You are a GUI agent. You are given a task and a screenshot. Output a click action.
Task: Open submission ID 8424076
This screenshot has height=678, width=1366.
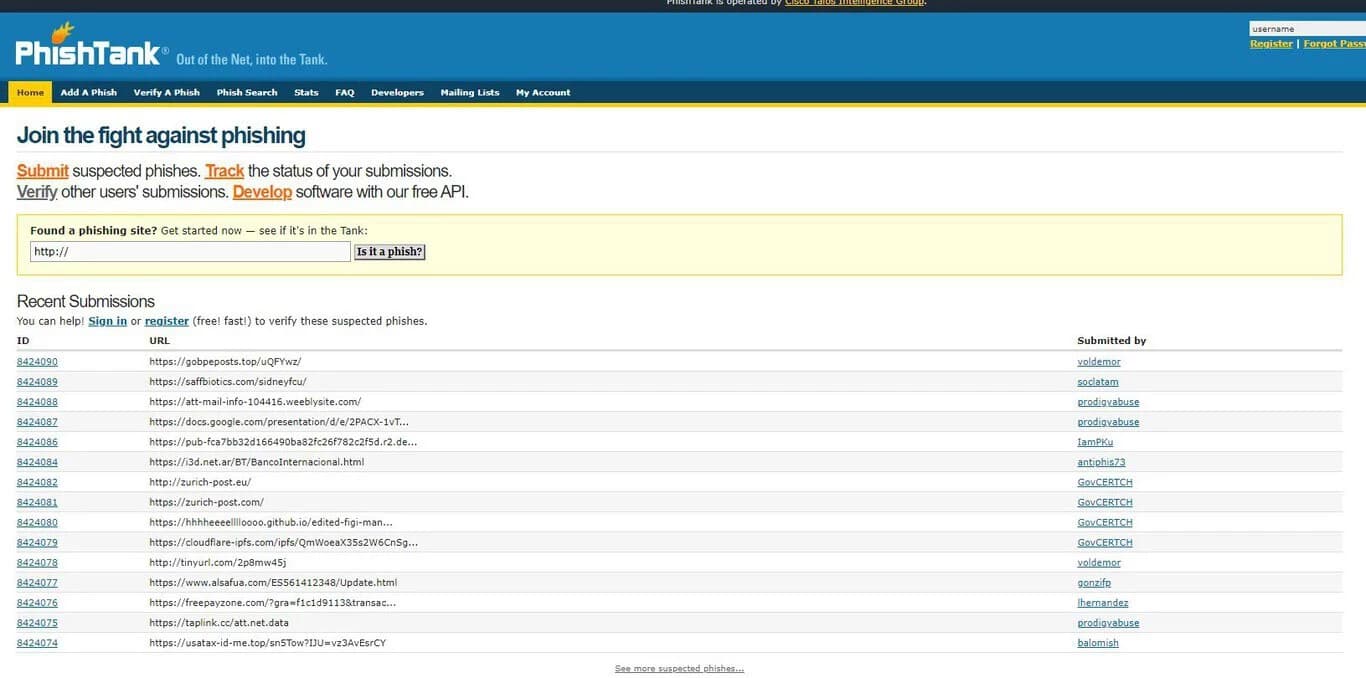coord(37,603)
